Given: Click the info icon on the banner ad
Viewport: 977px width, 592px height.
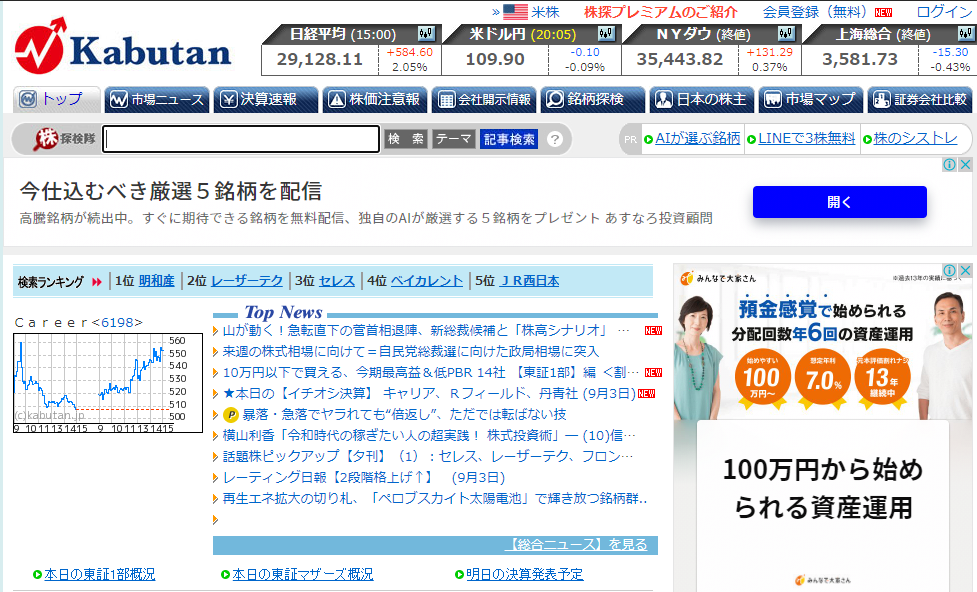Looking at the screenshot, I should 949,165.
